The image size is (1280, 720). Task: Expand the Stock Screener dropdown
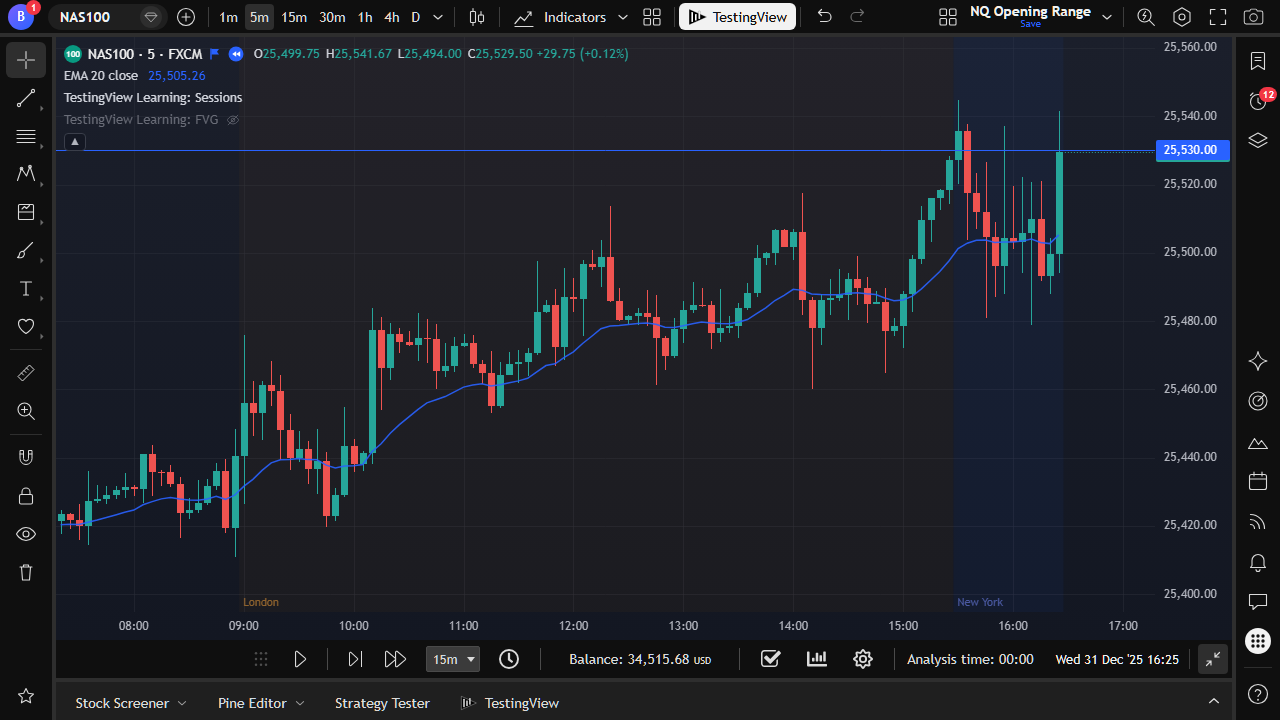(181, 703)
